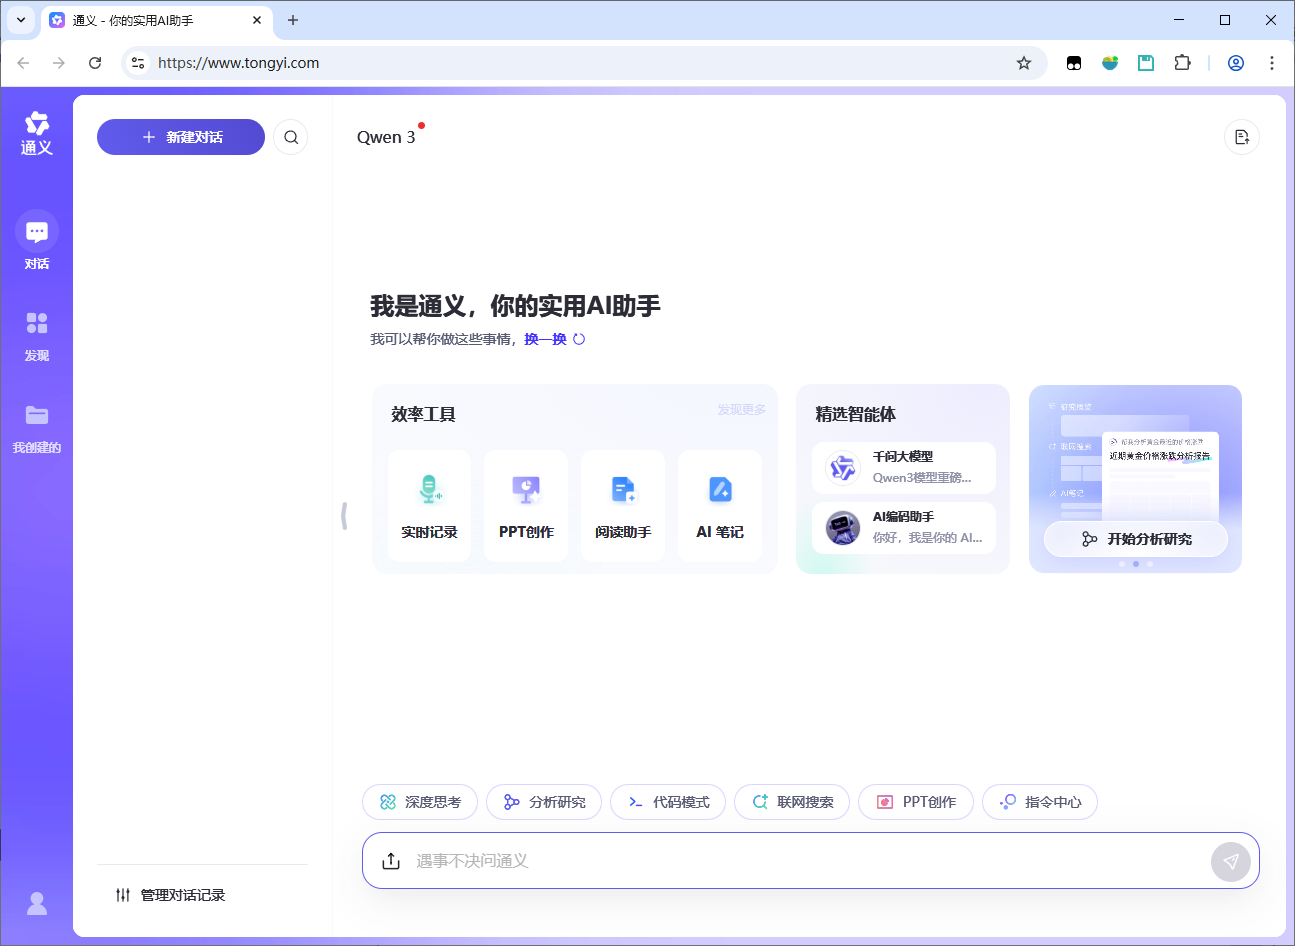Click the 换一换 refresh suggestions link
Screen dimensions: 1295x946
point(554,339)
